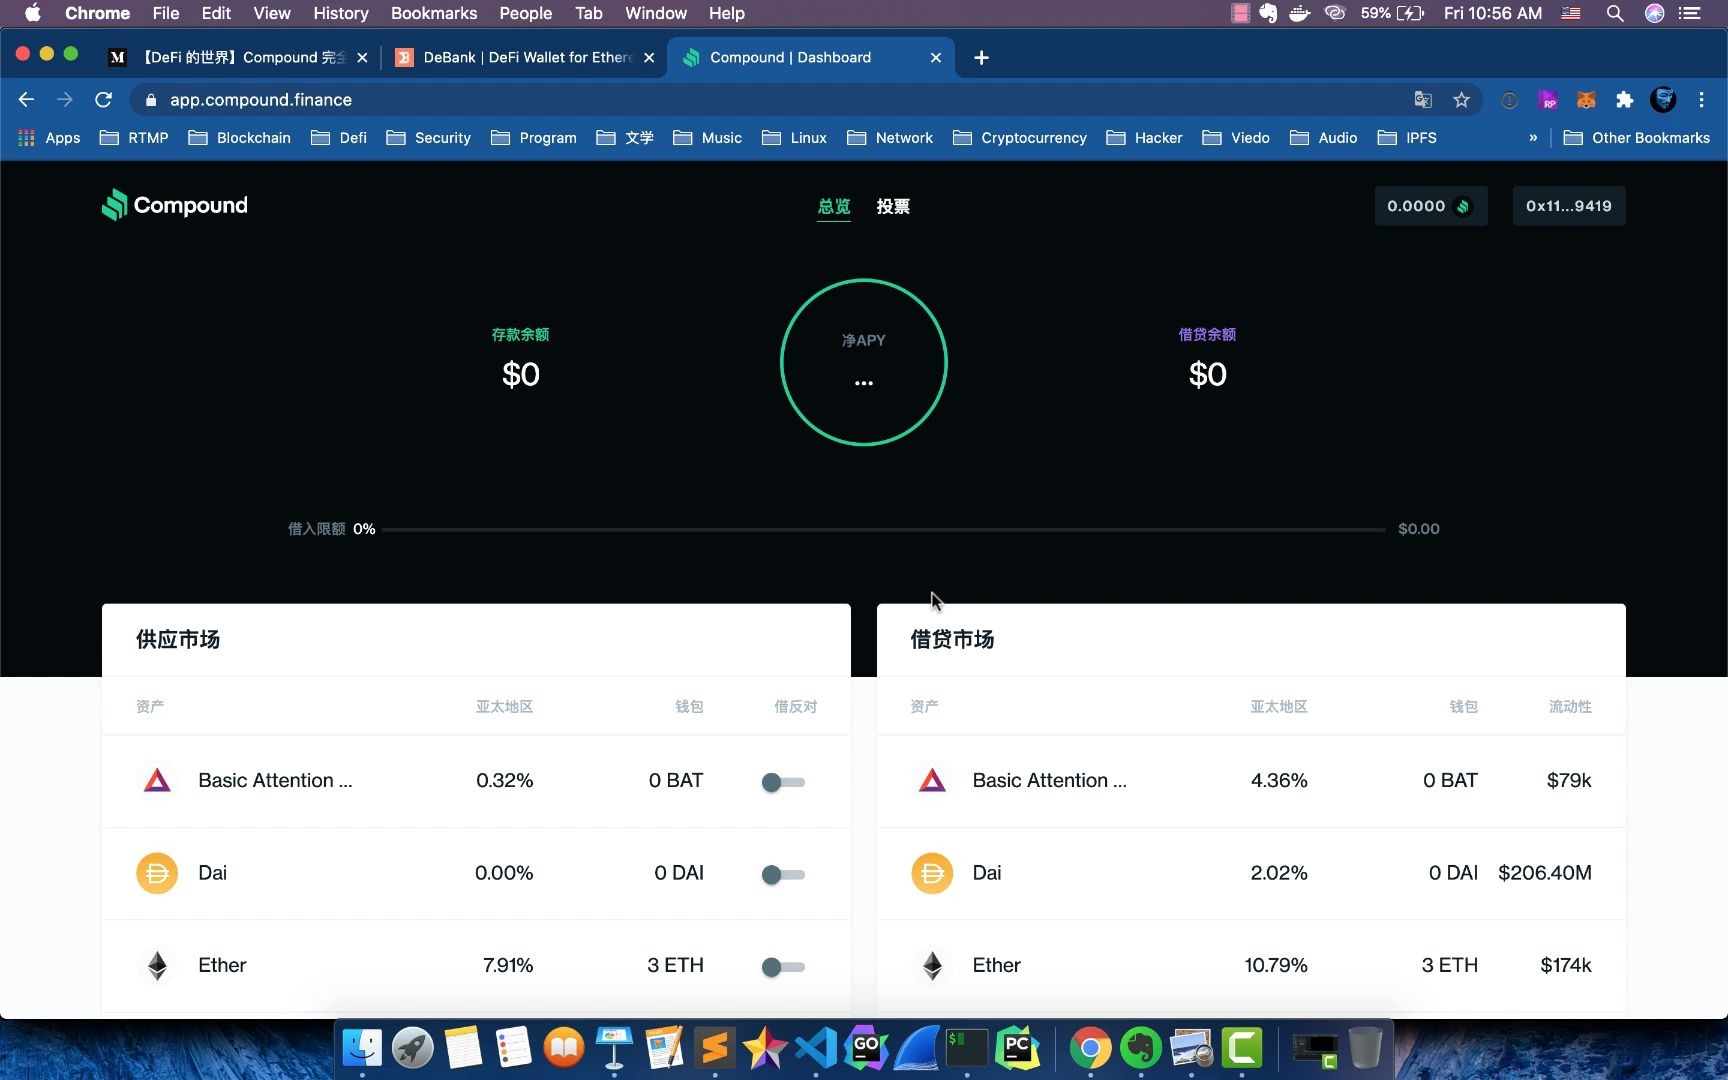
Task: Click the 7.91% Ether supply rate
Action: (x=508, y=965)
